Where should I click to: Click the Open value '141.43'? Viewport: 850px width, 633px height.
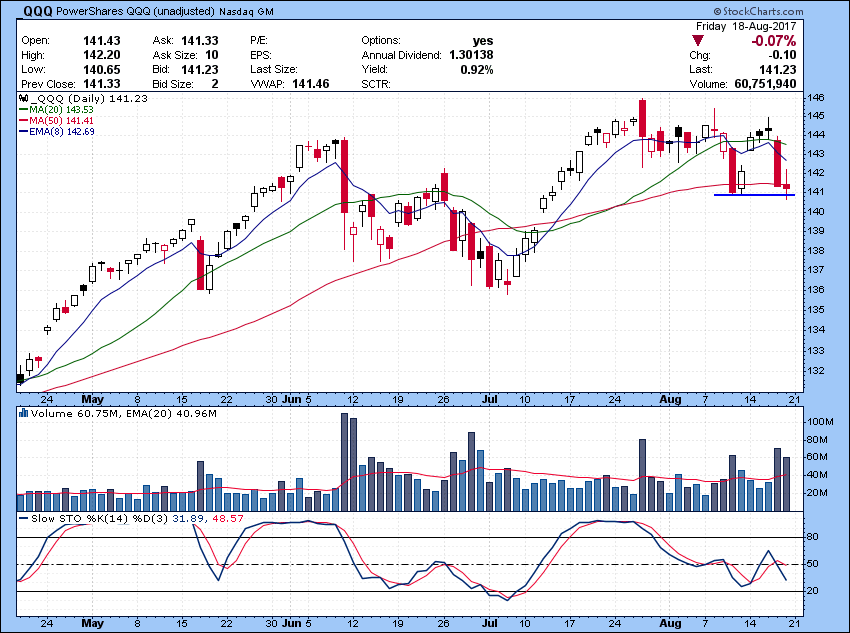tap(102, 41)
